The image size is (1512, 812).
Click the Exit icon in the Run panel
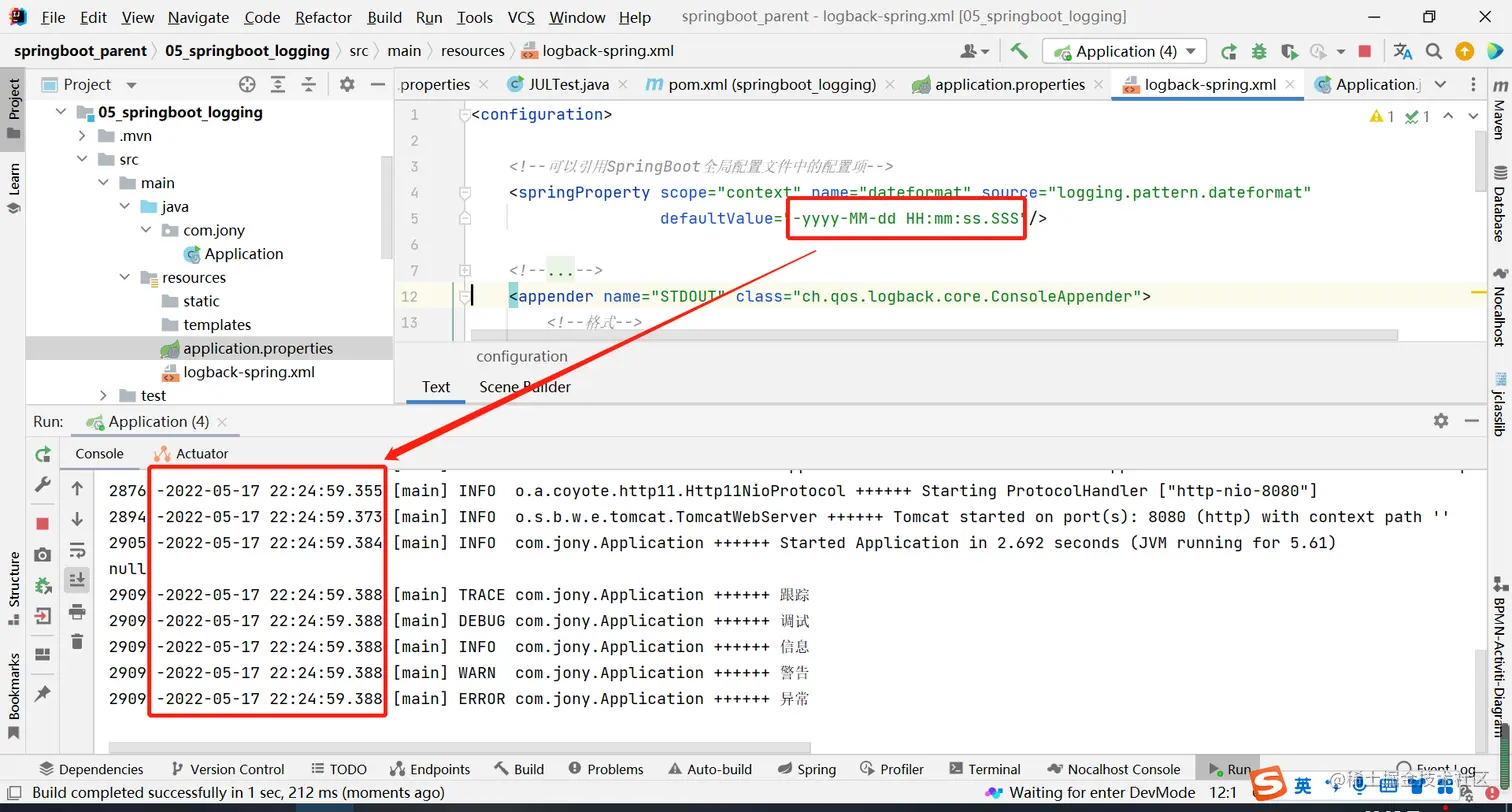click(43, 616)
